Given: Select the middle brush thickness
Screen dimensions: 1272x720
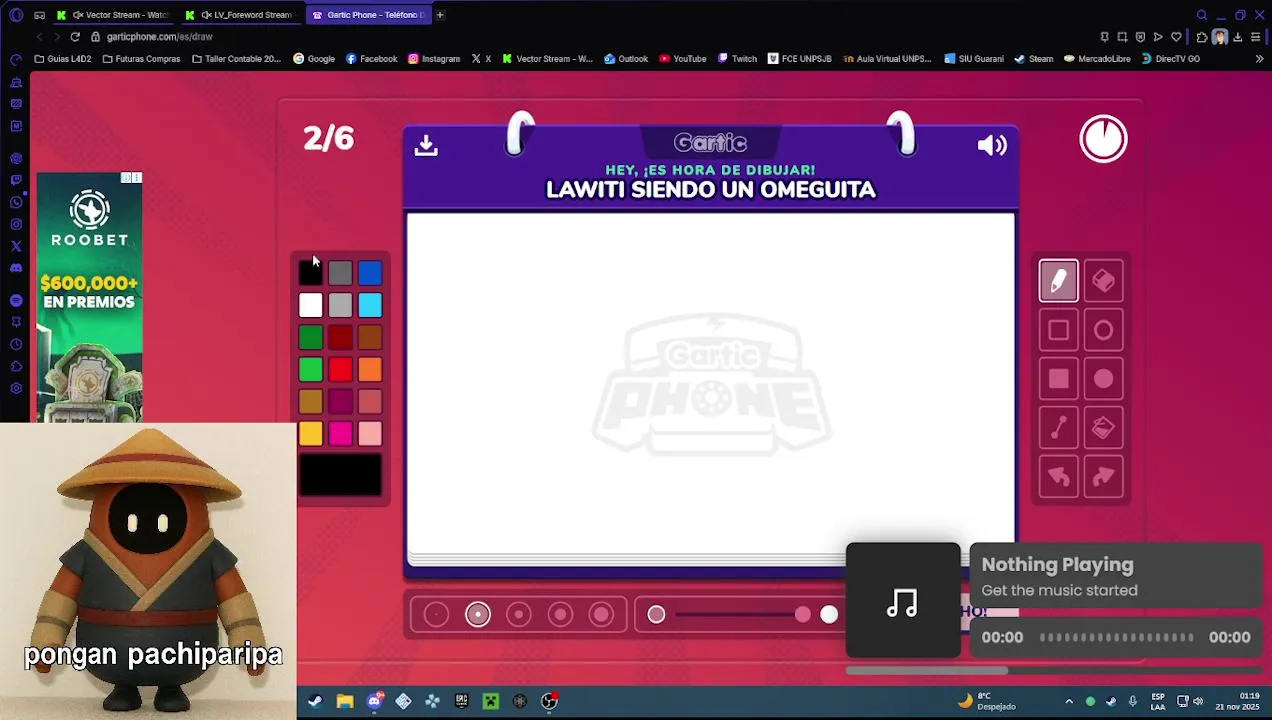Looking at the screenshot, I should (x=519, y=615).
